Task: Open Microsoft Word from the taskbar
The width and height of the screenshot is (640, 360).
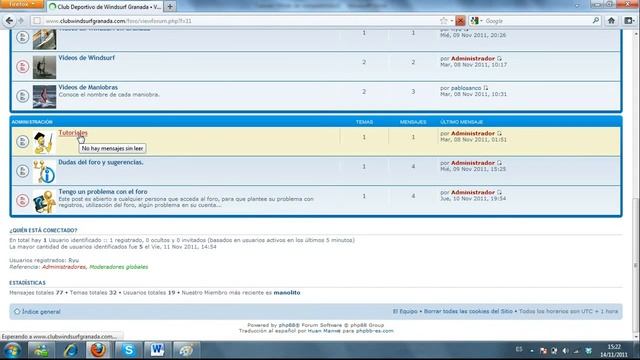Action: [157, 350]
